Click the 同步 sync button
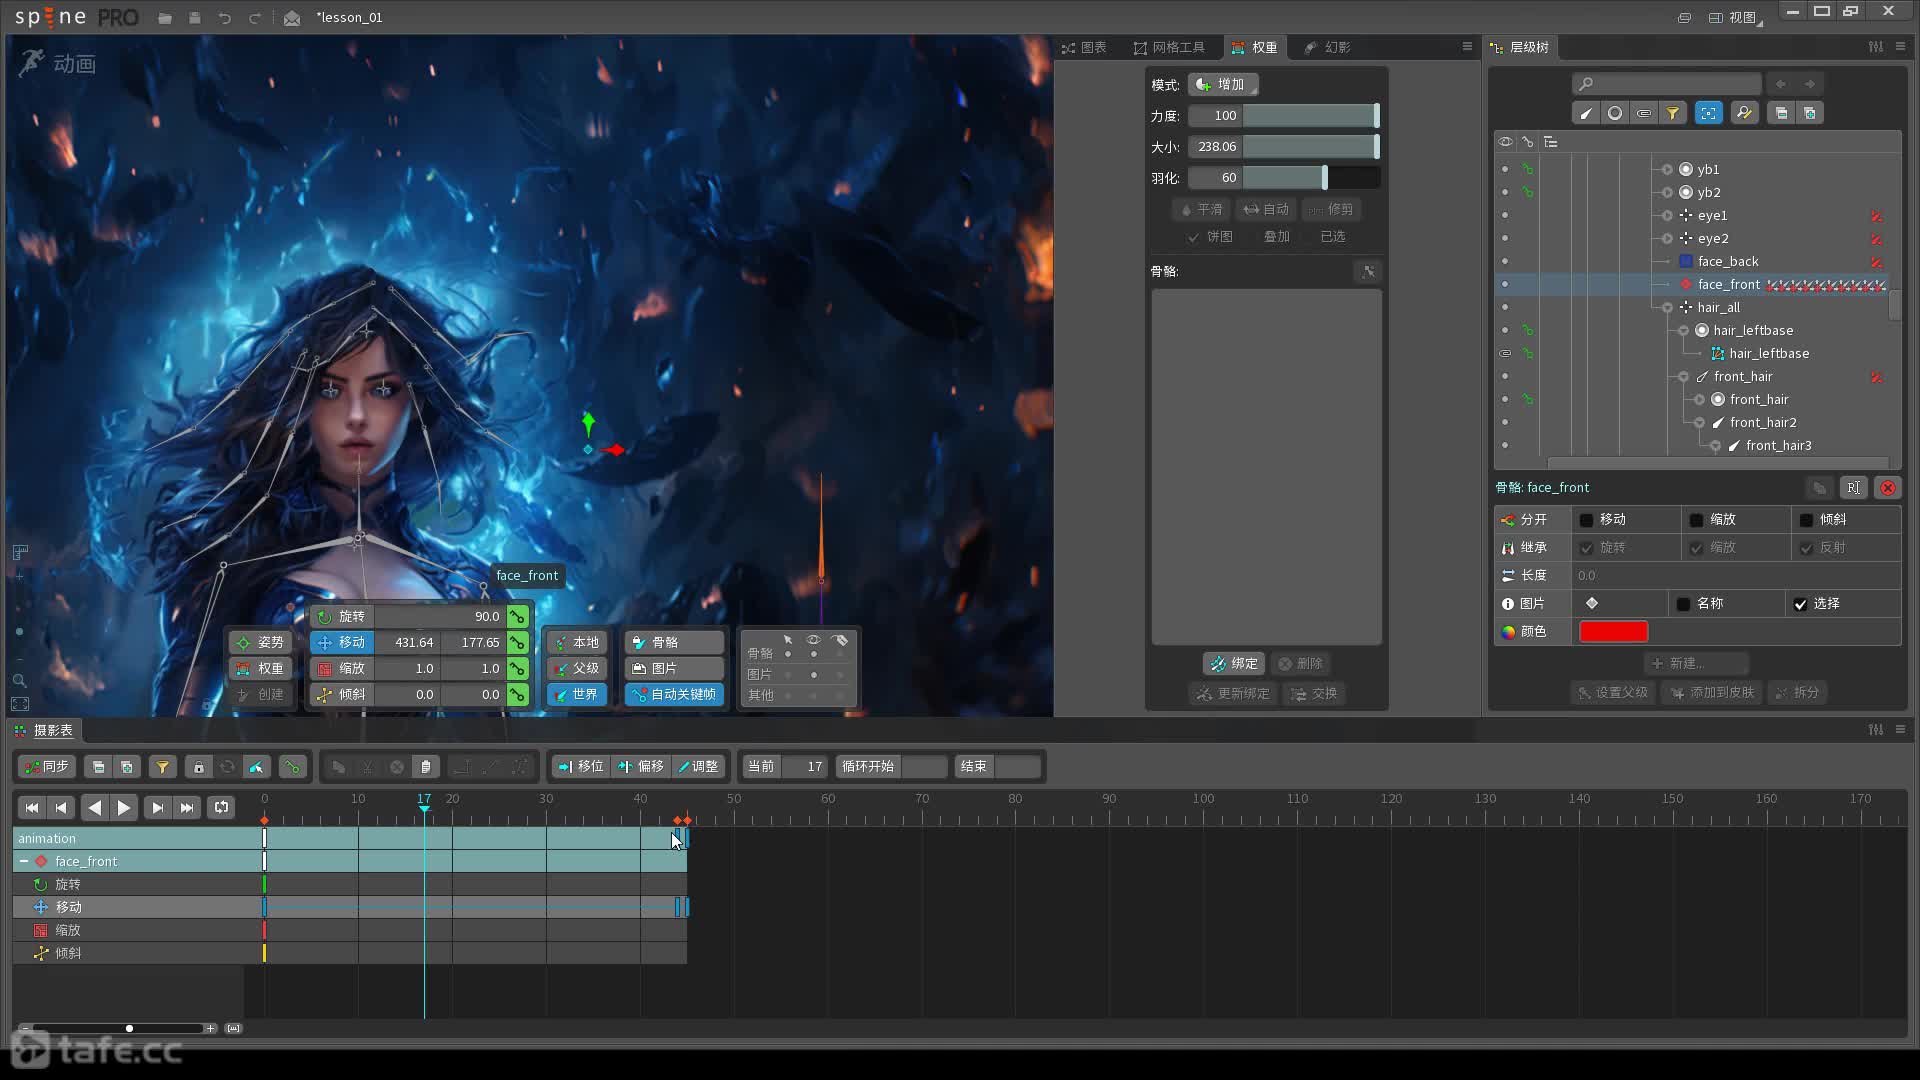Viewport: 1920px width, 1080px height. 46,767
